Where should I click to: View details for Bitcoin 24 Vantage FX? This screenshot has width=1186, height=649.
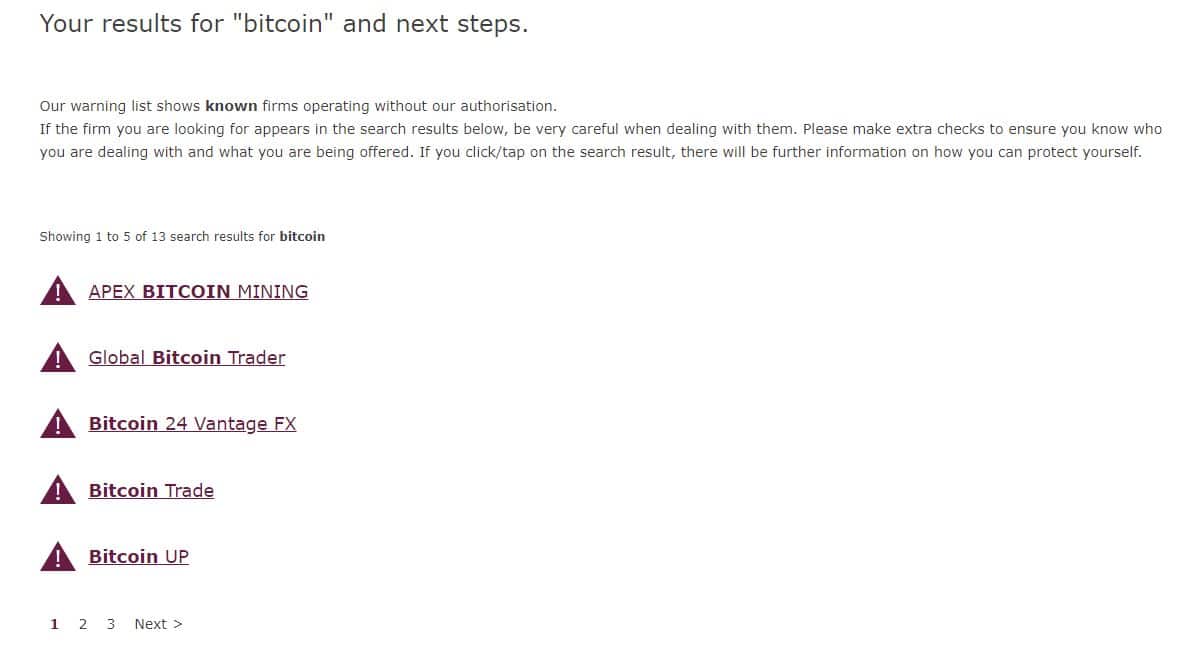tap(192, 424)
